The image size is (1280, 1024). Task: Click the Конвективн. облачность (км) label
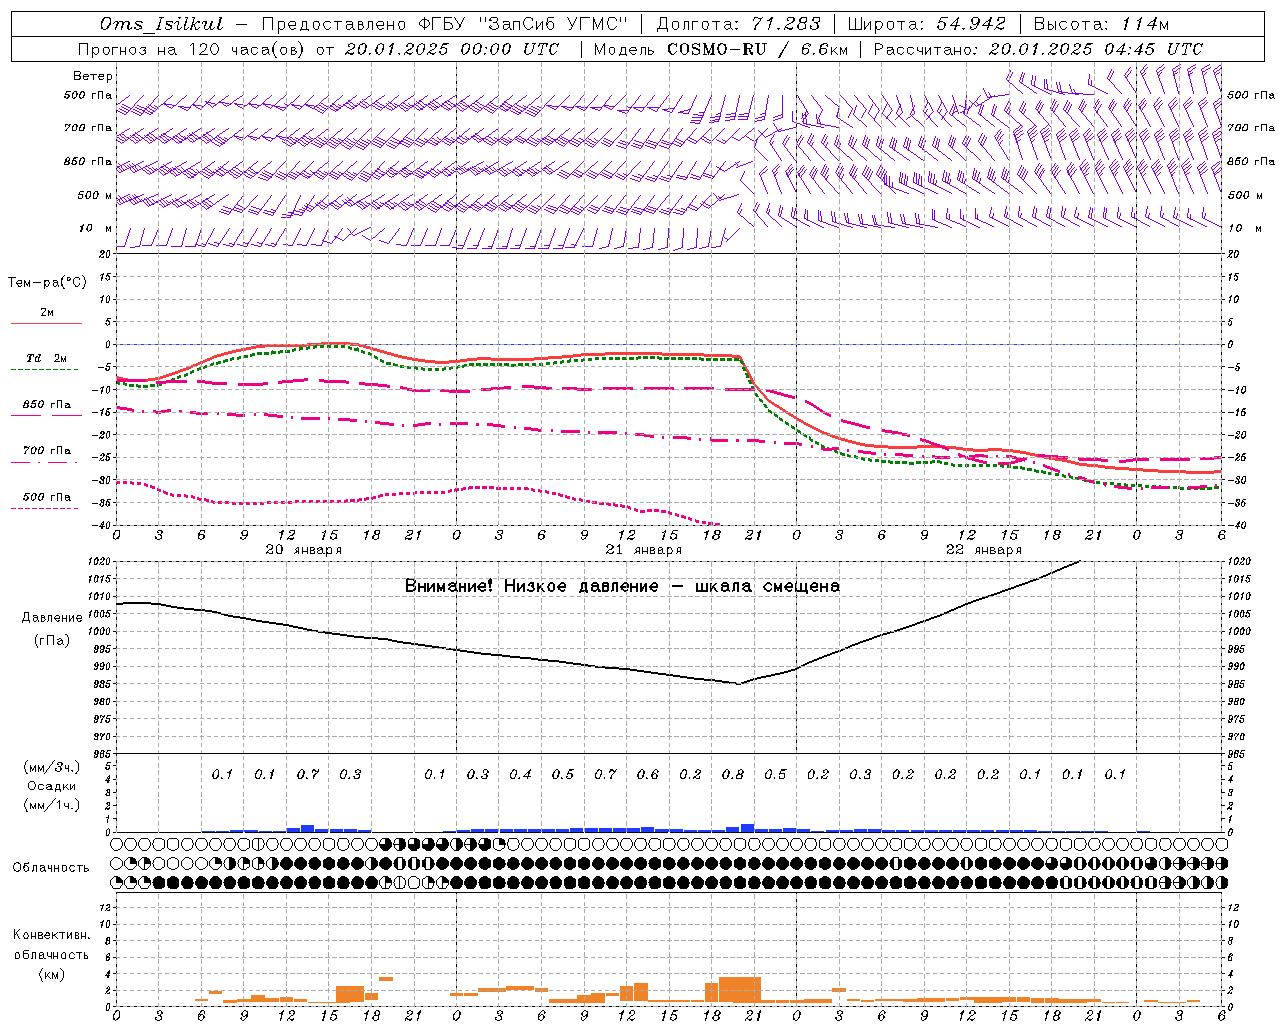pos(51,954)
